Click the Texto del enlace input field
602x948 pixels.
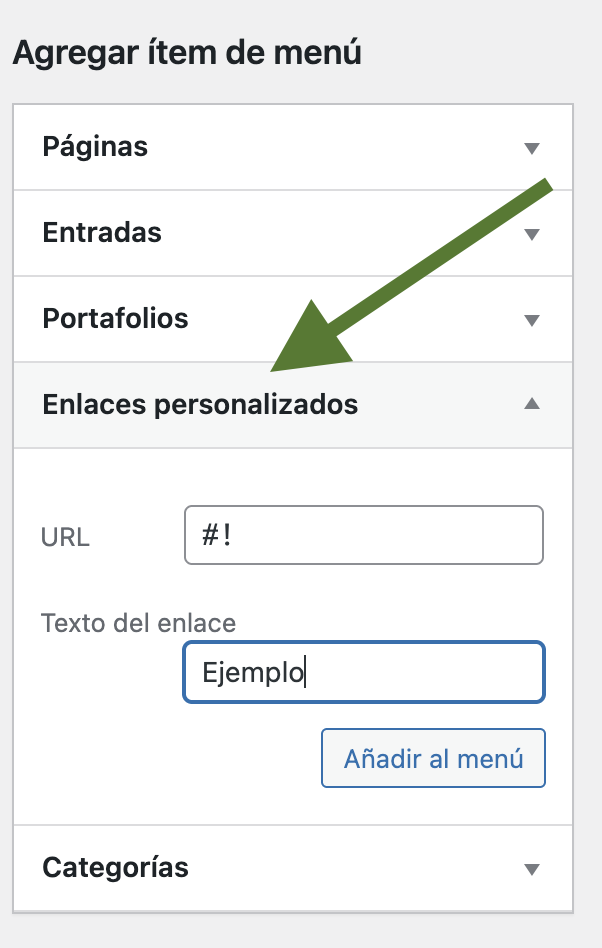coord(363,672)
